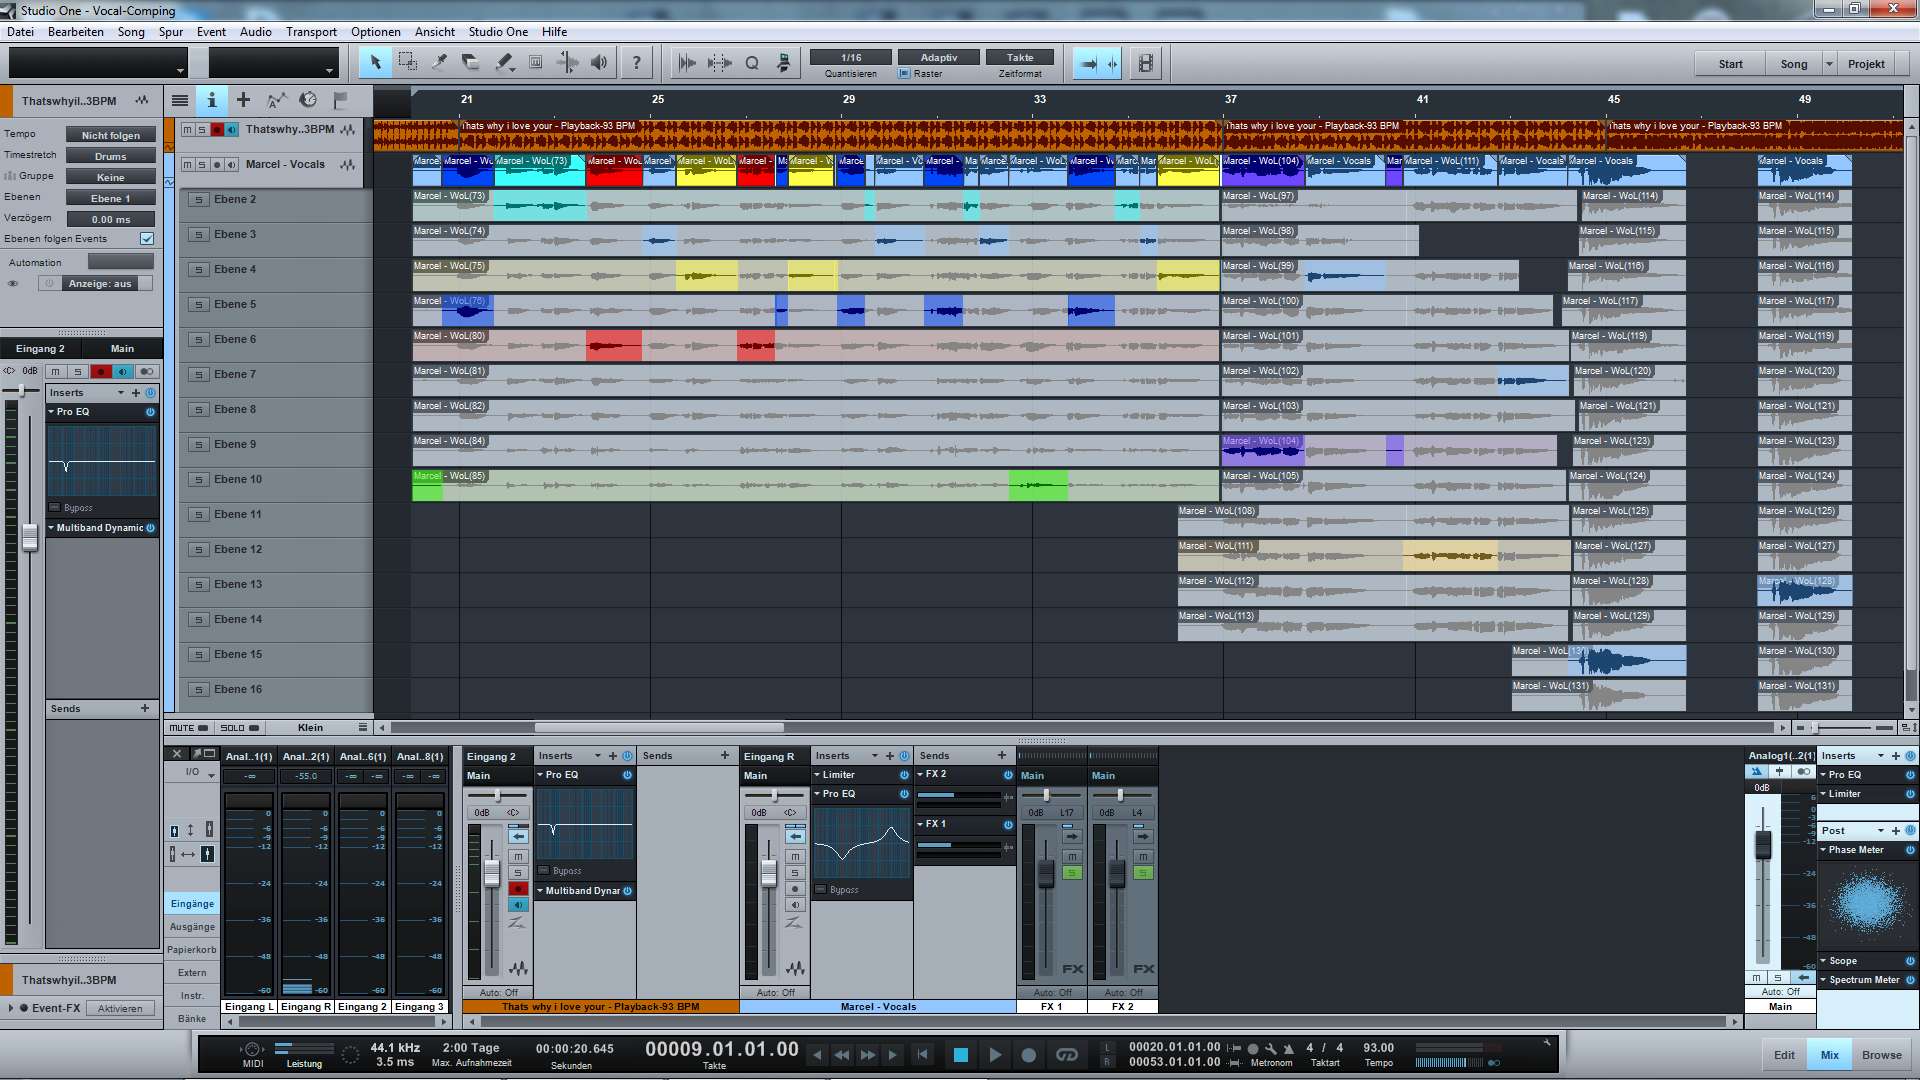Solo layer Ebene 10

199,480
